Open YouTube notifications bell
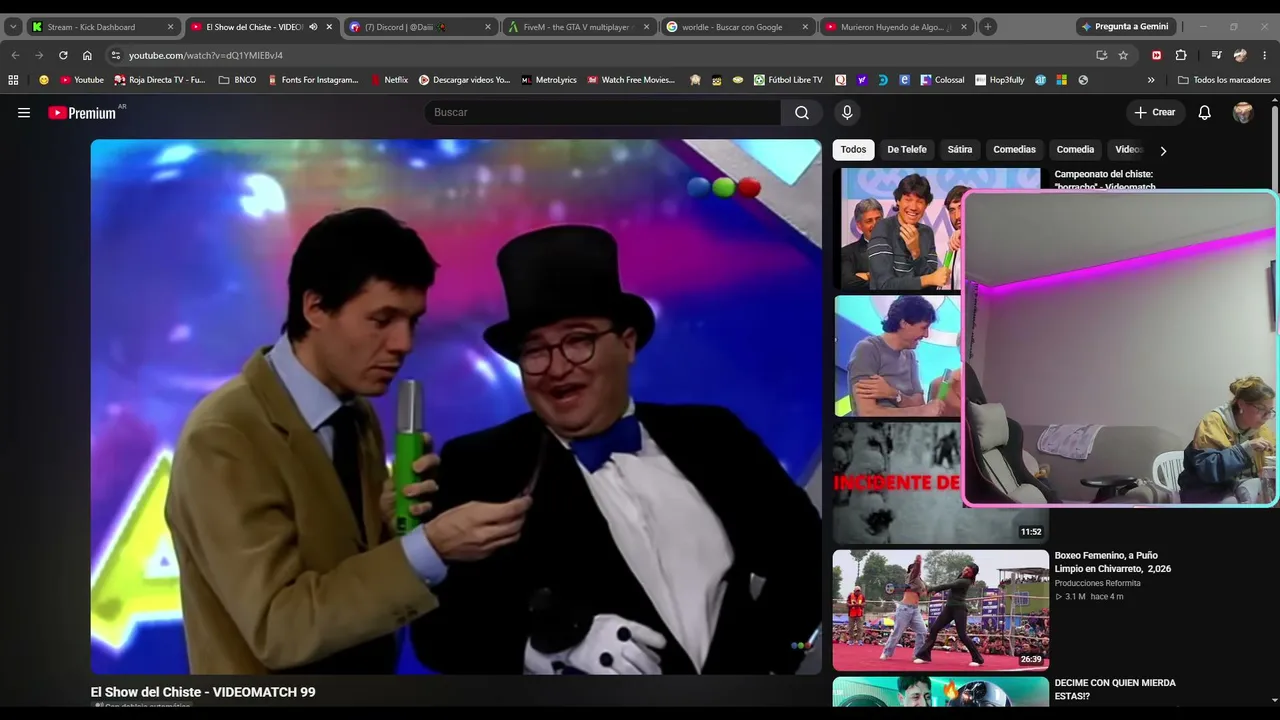Viewport: 1280px width, 720px height. click(1205, 113)
